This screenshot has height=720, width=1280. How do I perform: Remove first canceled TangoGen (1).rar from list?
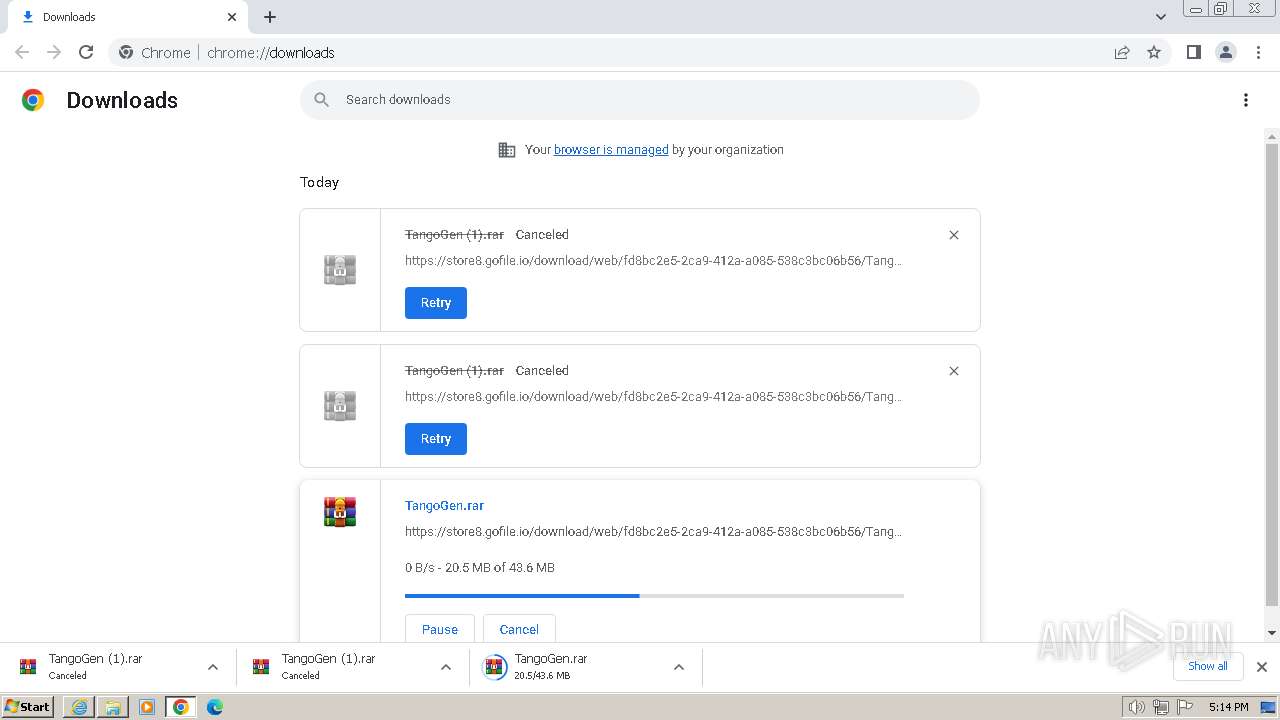point(954,235)
